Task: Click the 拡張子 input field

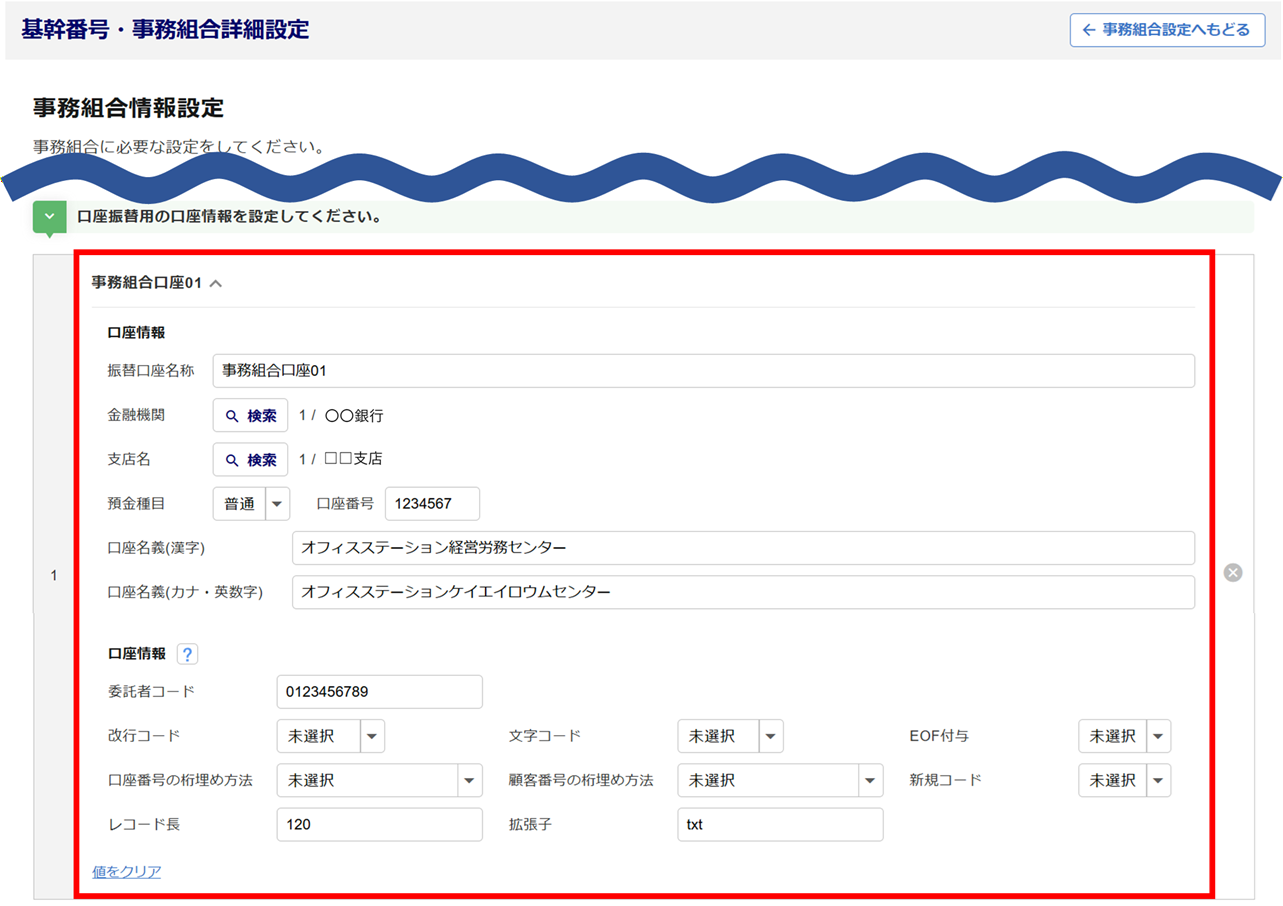Action: click(x=780, y=825)
